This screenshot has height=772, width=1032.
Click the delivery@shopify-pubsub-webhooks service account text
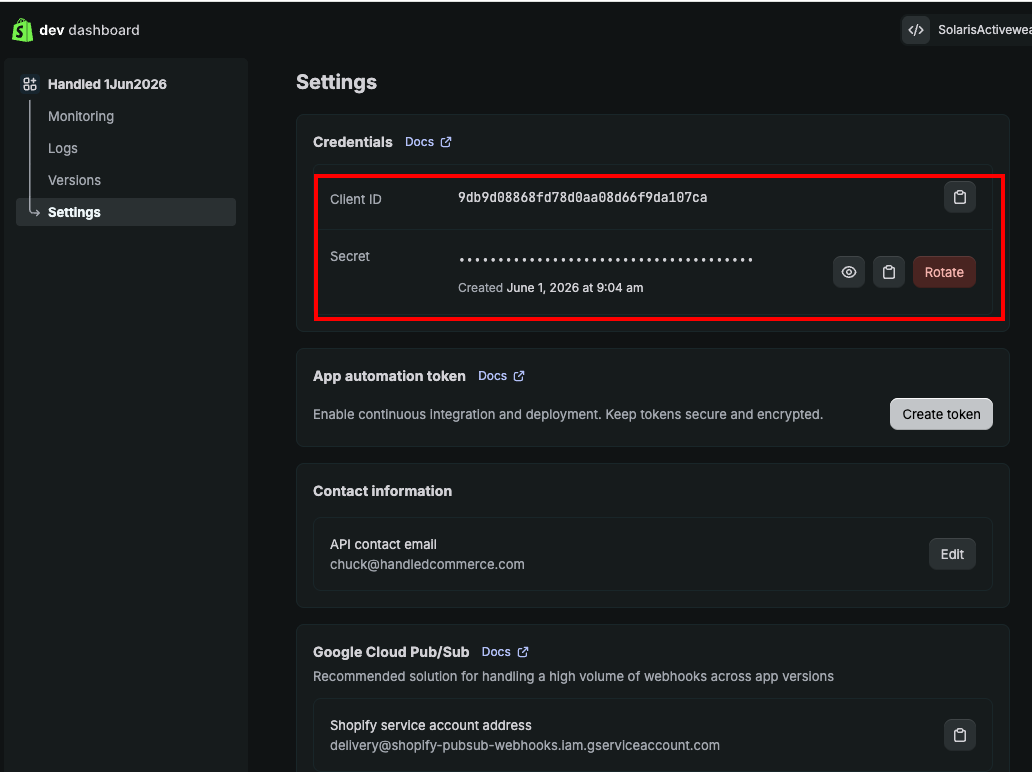(525, 746)
